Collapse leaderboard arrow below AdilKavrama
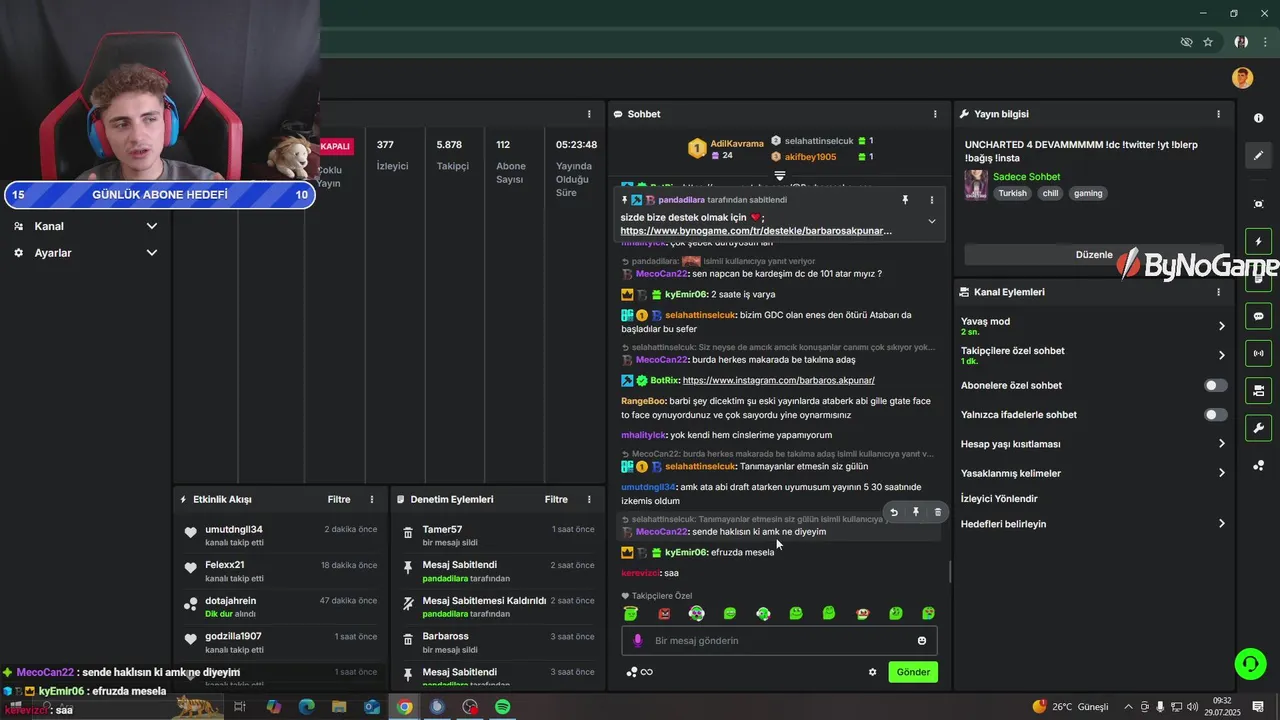 (x=780, y=177)
